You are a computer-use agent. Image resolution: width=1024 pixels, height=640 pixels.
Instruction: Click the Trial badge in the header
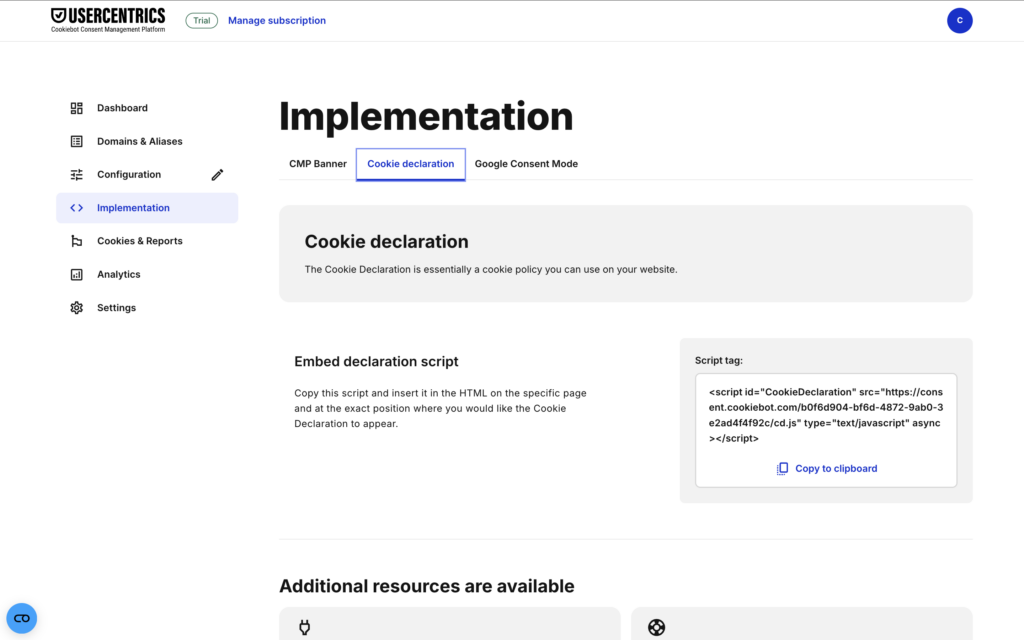201,20
